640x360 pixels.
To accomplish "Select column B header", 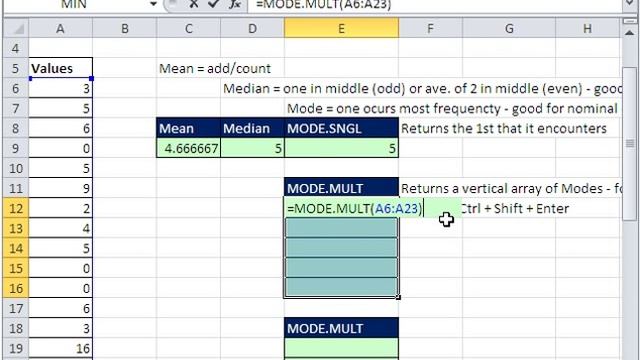I will click(124, 29).
